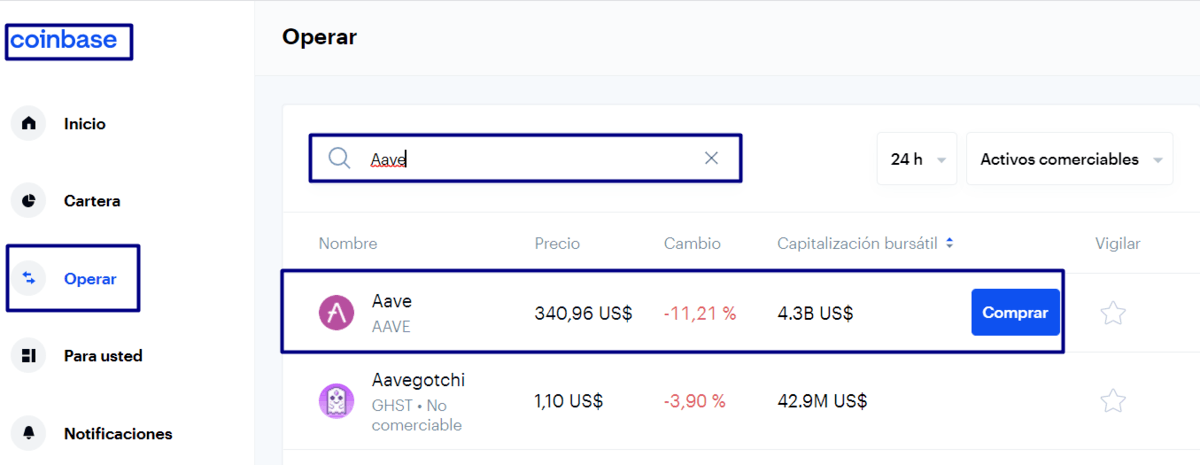1200x465 pixels.
Task: Clear the search field with X
Action: pyautogui.click(x=711, y=158)
